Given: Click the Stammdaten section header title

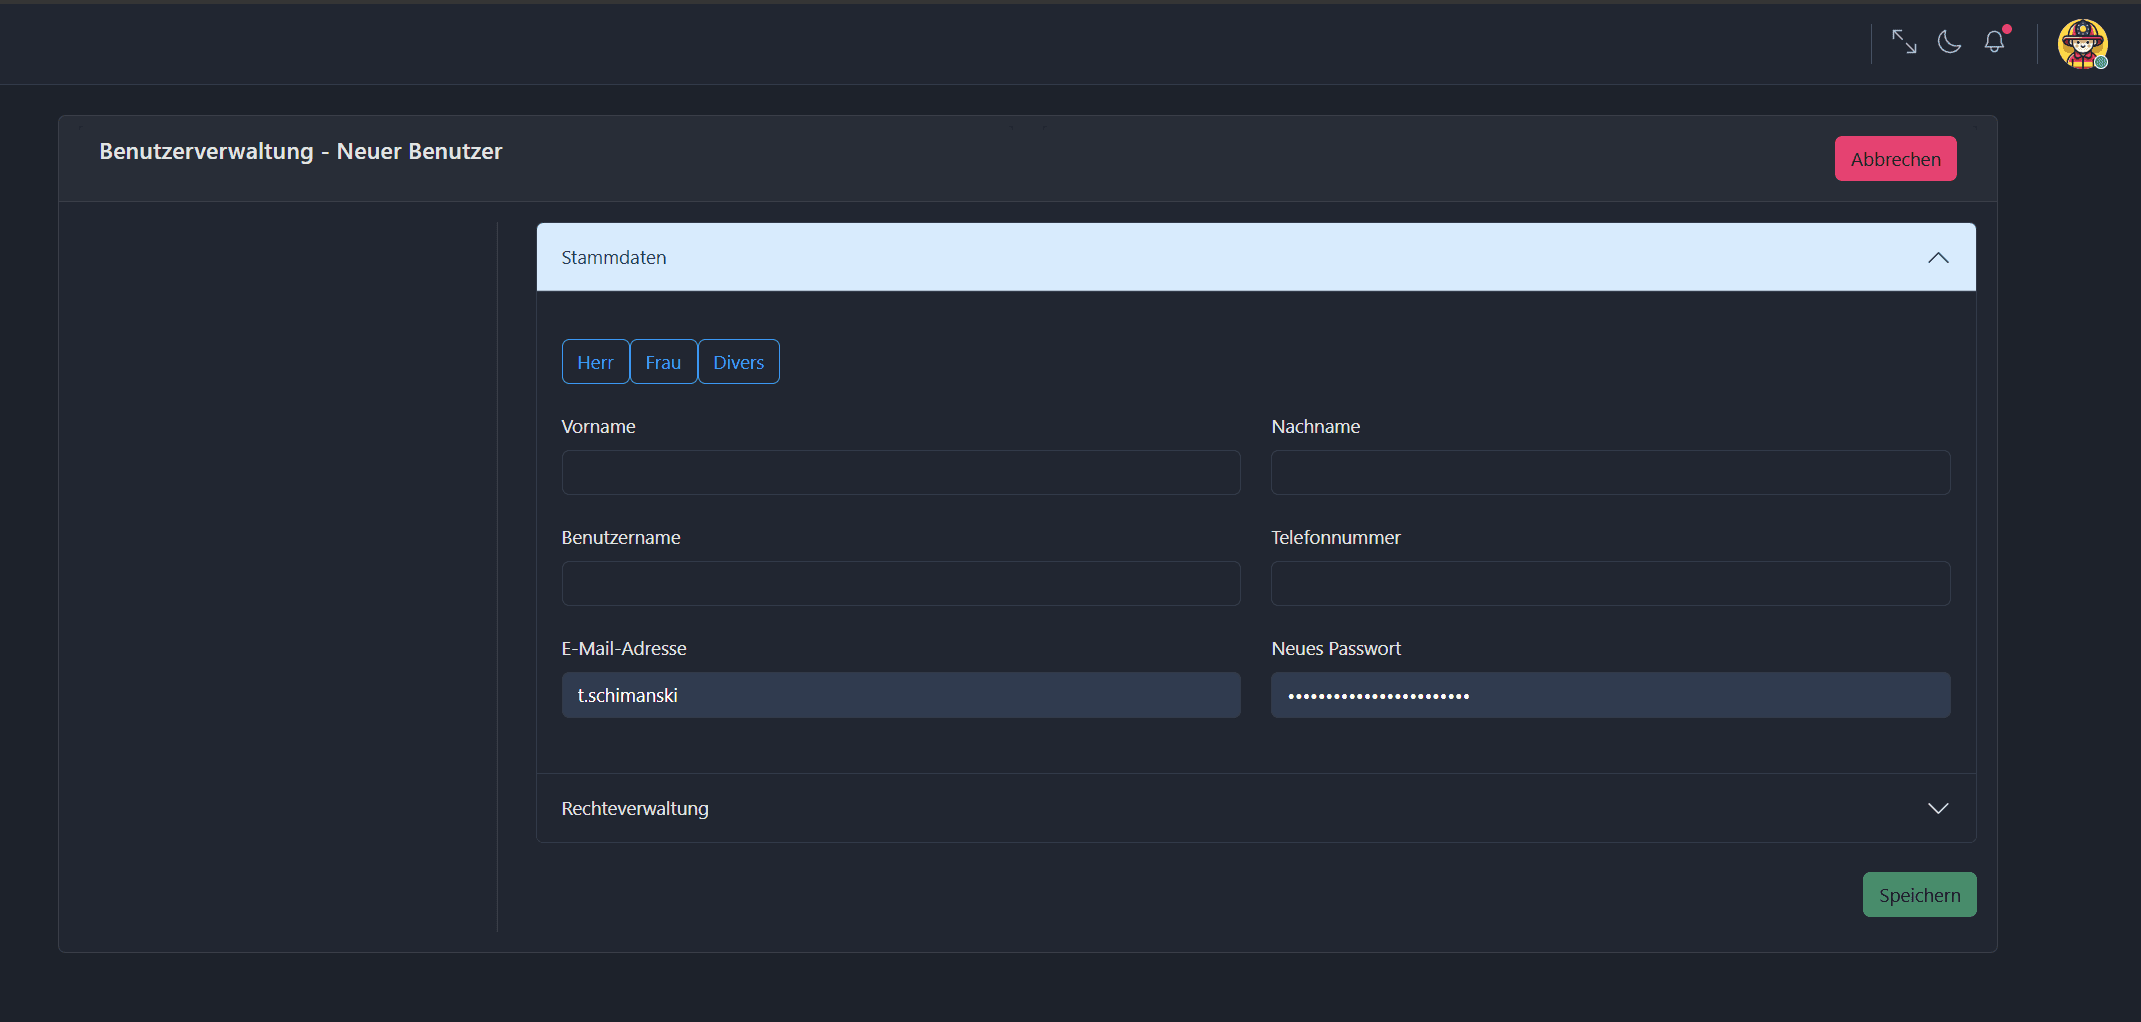Looking at the screenshot, I should tap(614, 258).
